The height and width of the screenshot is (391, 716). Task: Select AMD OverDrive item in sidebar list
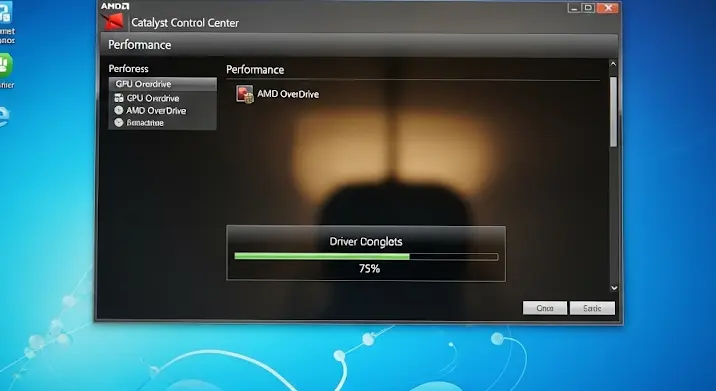click(156, 111)
